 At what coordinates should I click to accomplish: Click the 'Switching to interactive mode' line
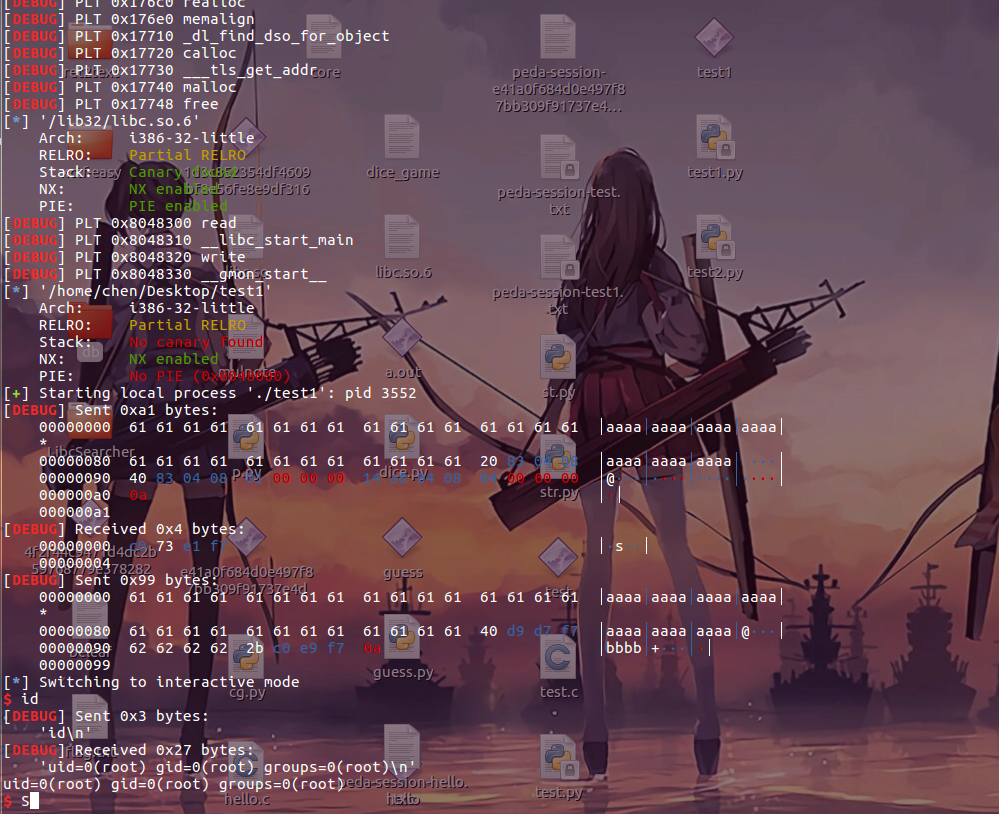[152, 682]
